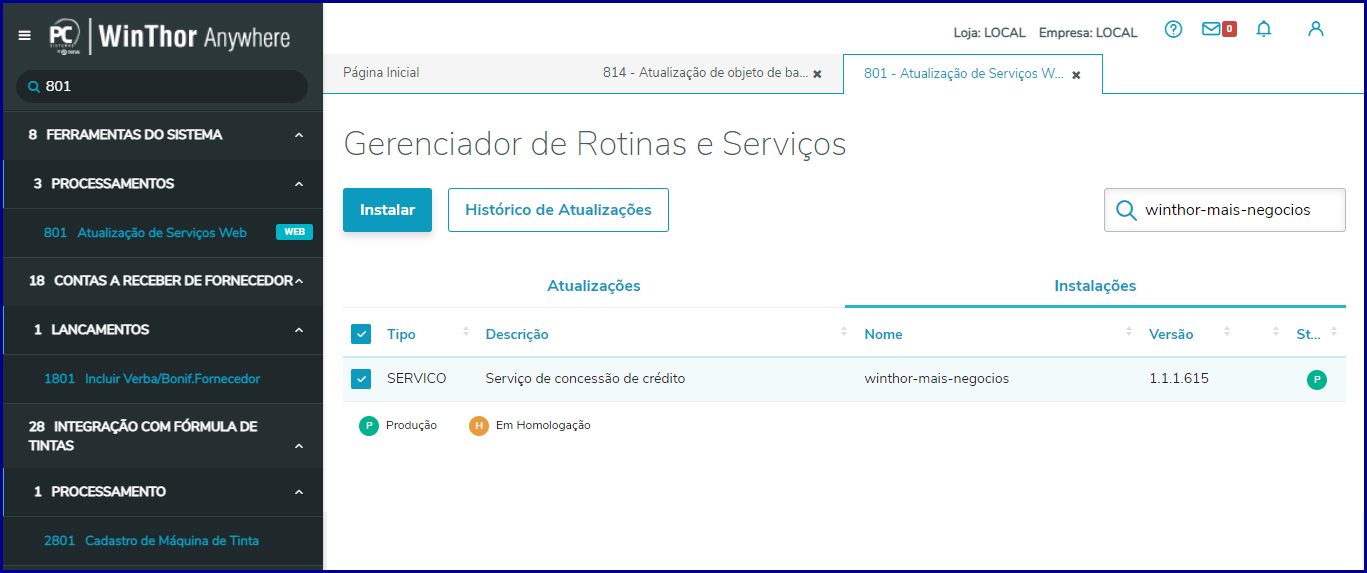Click the winthor-mais-negocios name cell
1367x573 pixels.
click(937, 379)
